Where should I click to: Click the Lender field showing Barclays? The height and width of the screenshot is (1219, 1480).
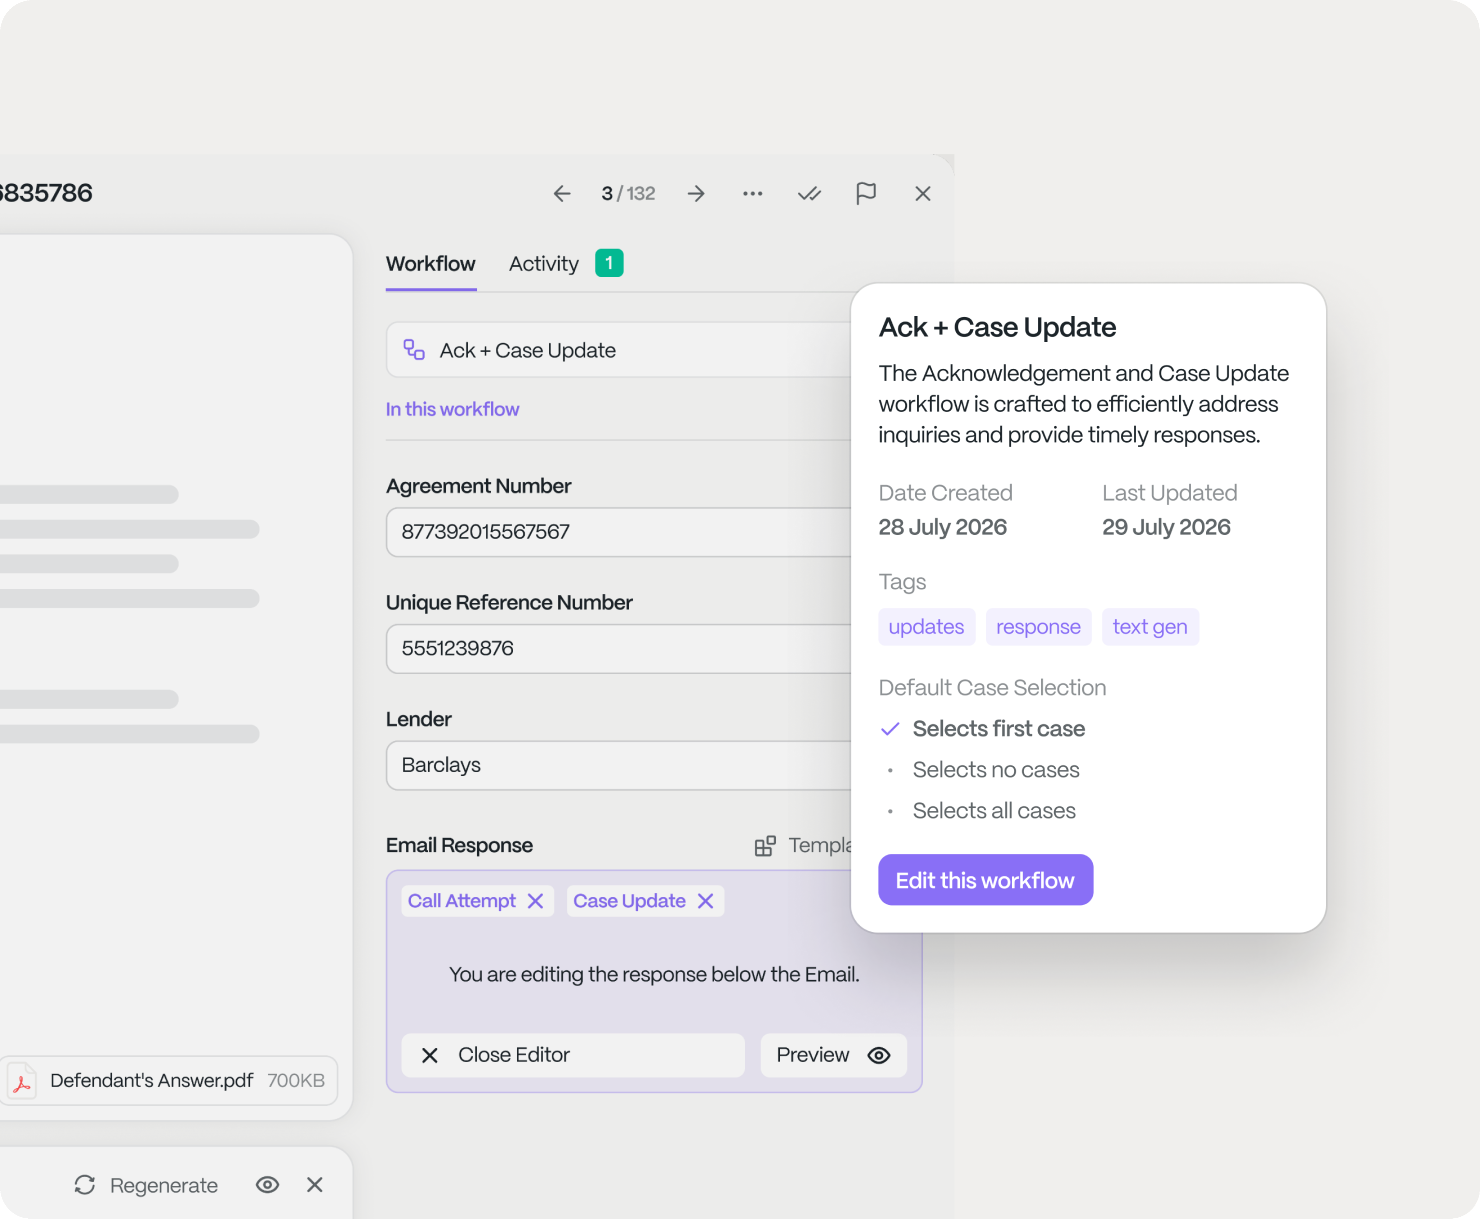pyautogui.click(x=620, y=766)
